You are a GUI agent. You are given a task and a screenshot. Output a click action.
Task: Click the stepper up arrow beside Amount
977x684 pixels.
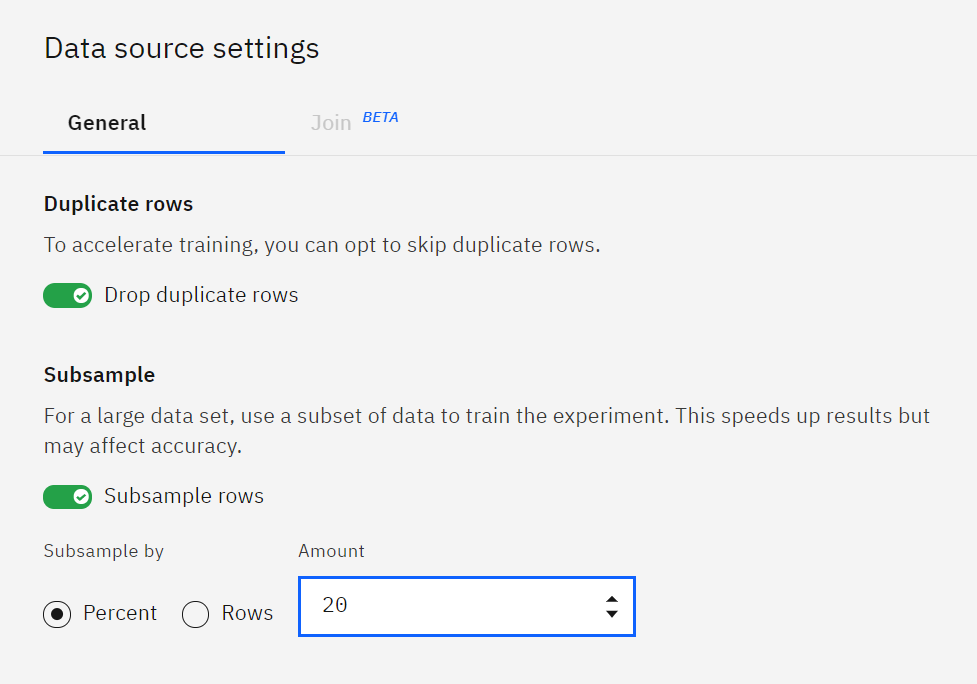tap(611, 600)
